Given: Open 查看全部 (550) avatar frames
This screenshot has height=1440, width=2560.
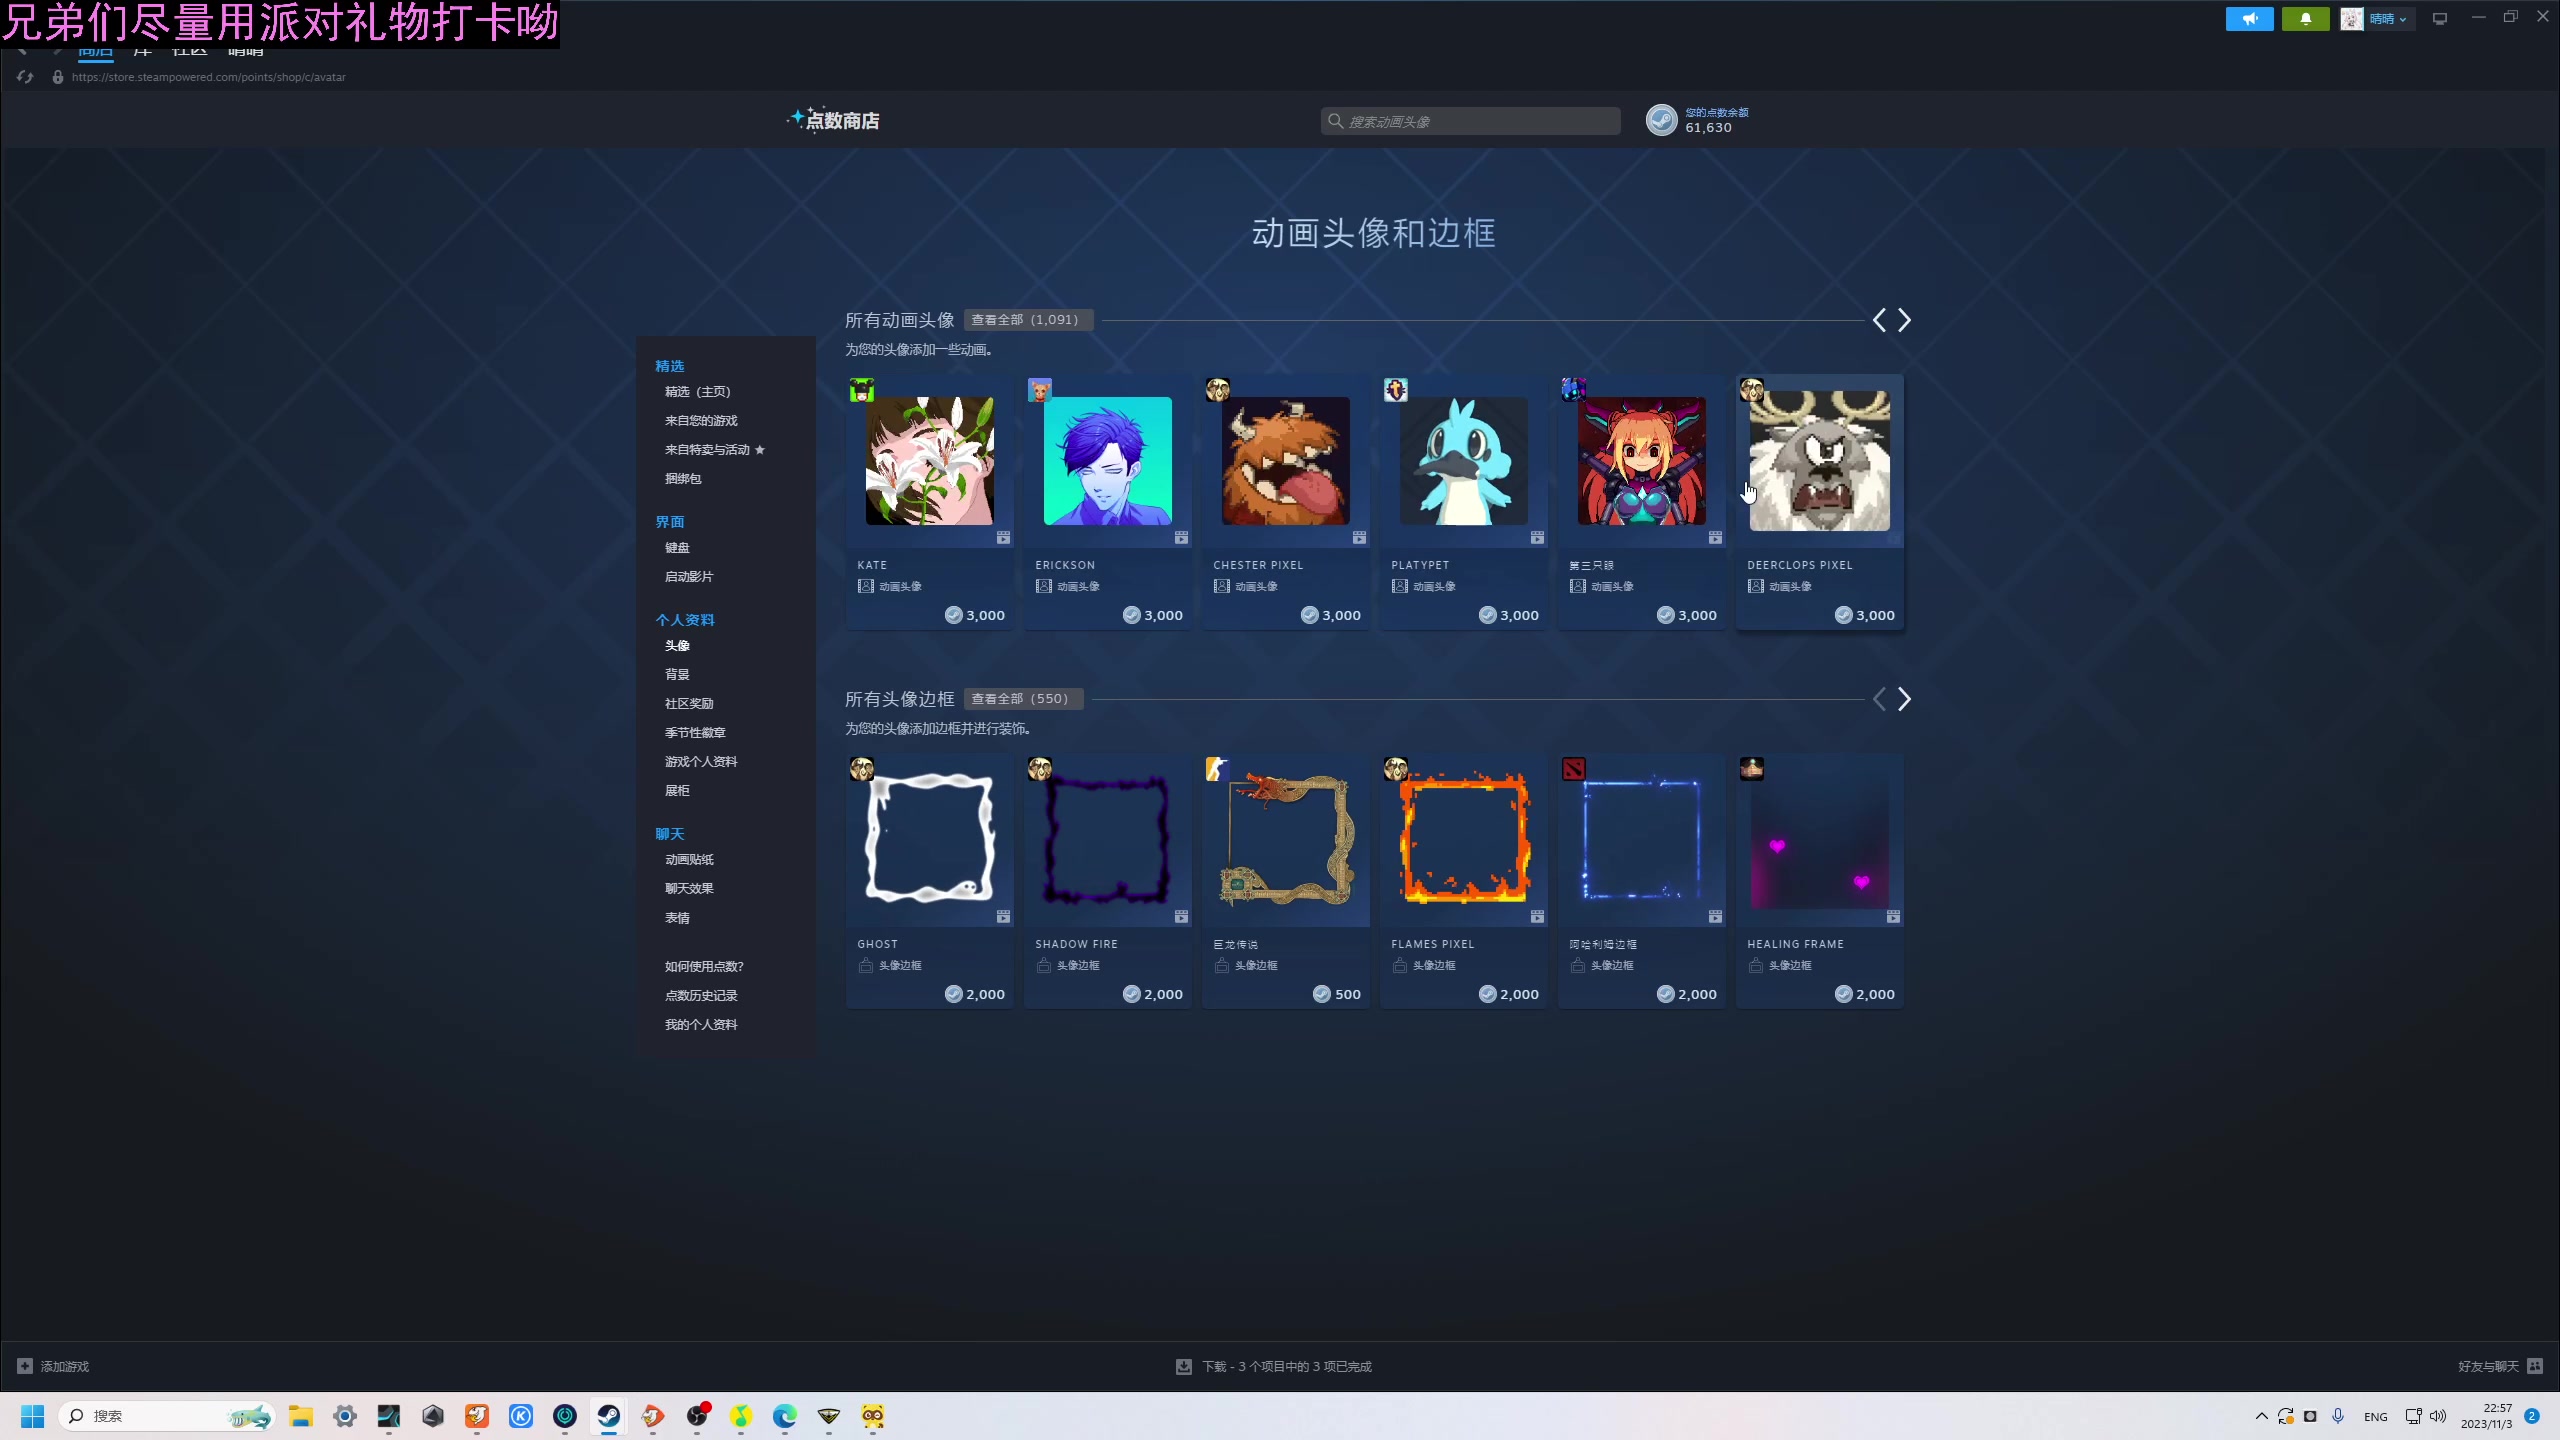Looking at the screenshot, I should coord(1022,699).
